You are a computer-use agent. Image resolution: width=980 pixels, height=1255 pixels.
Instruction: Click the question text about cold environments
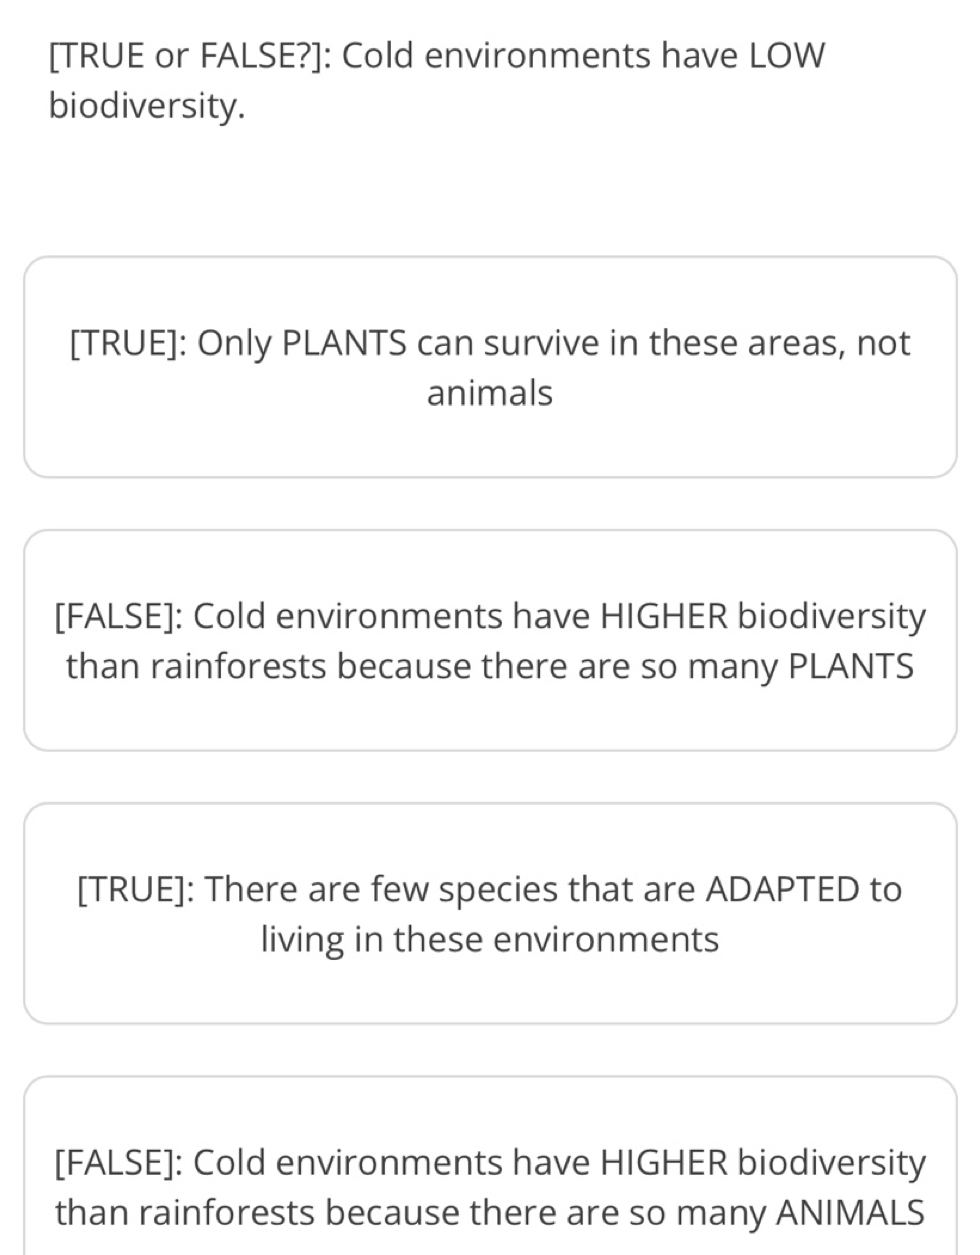pos(437,80)
